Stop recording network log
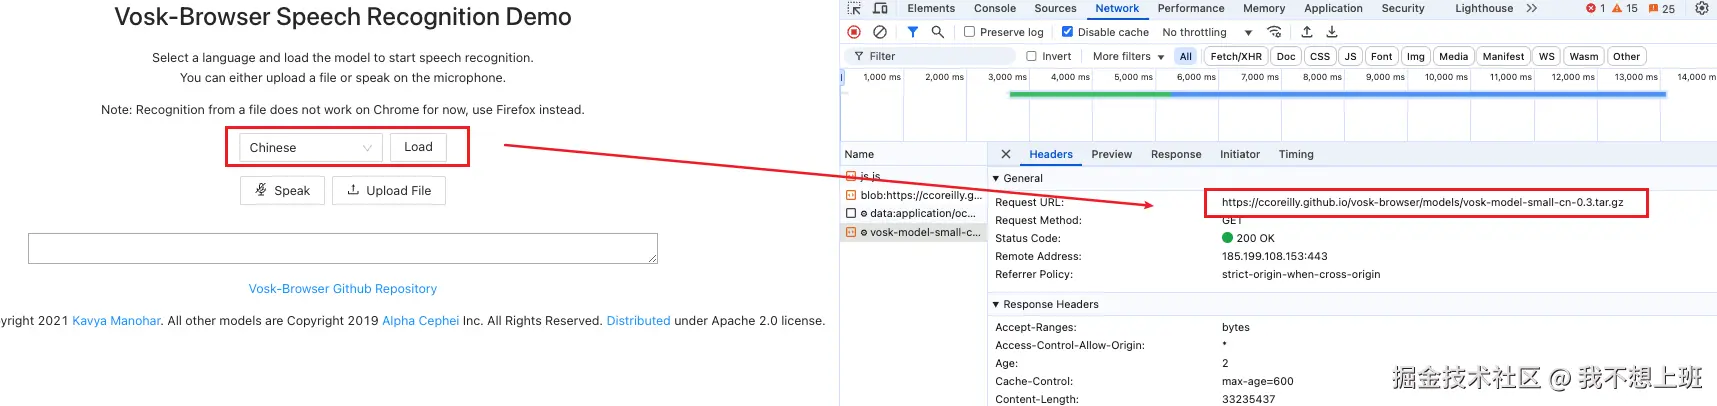This screenshot has height=406, width=1717. click(x=854, y=32)
